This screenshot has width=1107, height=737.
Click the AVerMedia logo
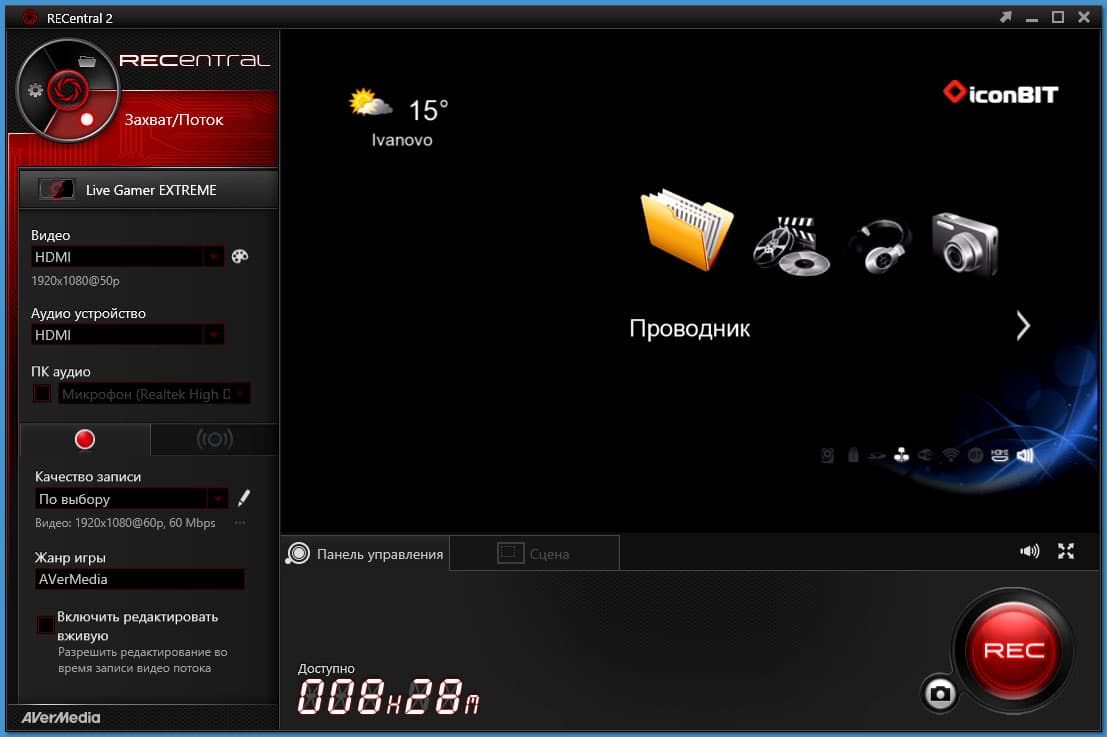(61, 717)
